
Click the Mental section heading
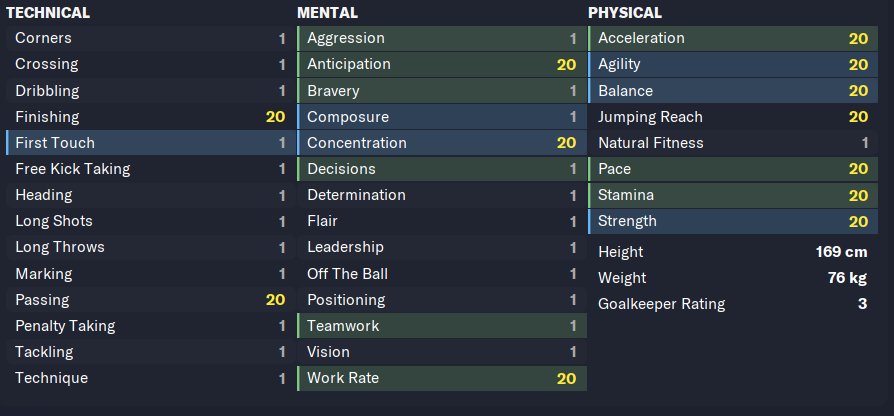[327, 13]
